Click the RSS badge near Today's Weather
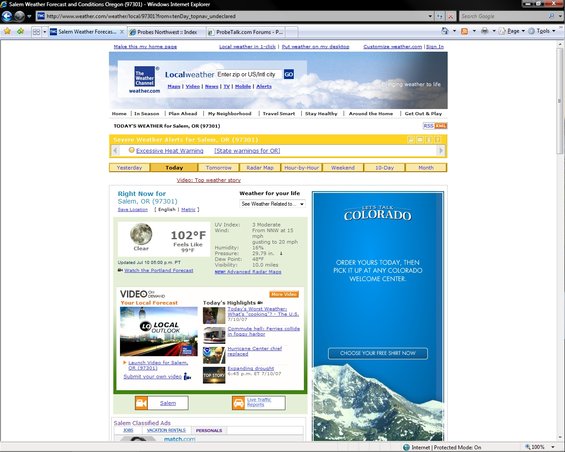The height and width of the screenshot is (452, 565). click(428, 126)
